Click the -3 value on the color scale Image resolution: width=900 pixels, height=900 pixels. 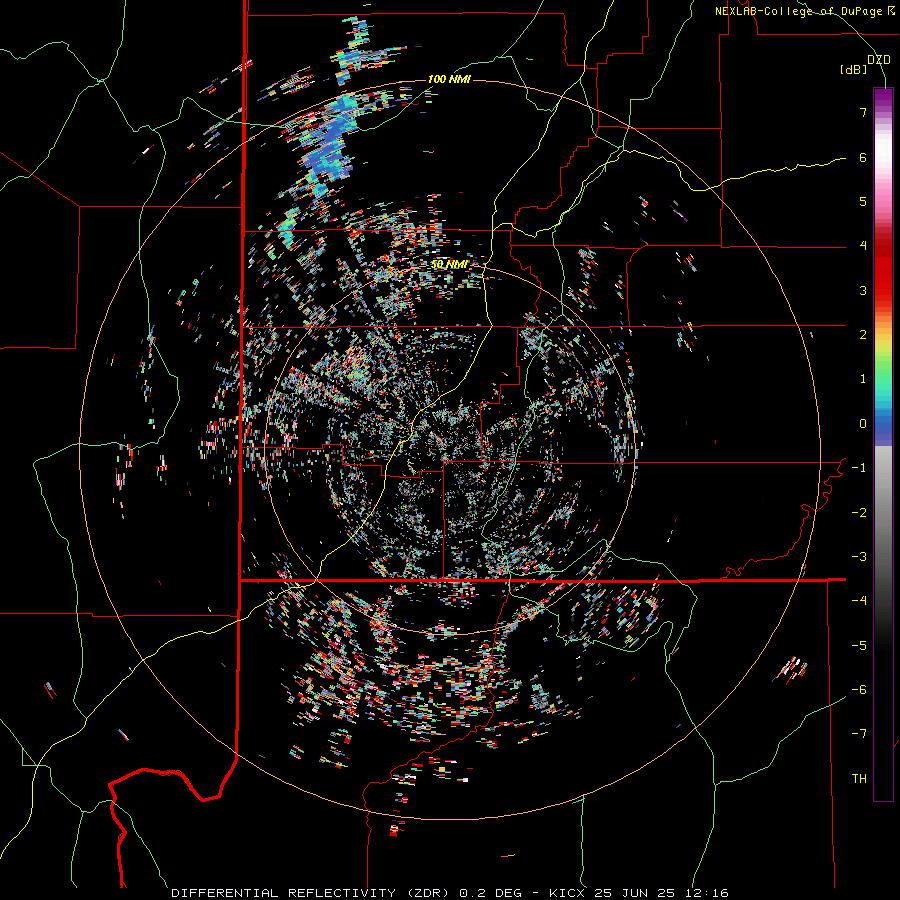pyautogui.click(x=859, y=556)
